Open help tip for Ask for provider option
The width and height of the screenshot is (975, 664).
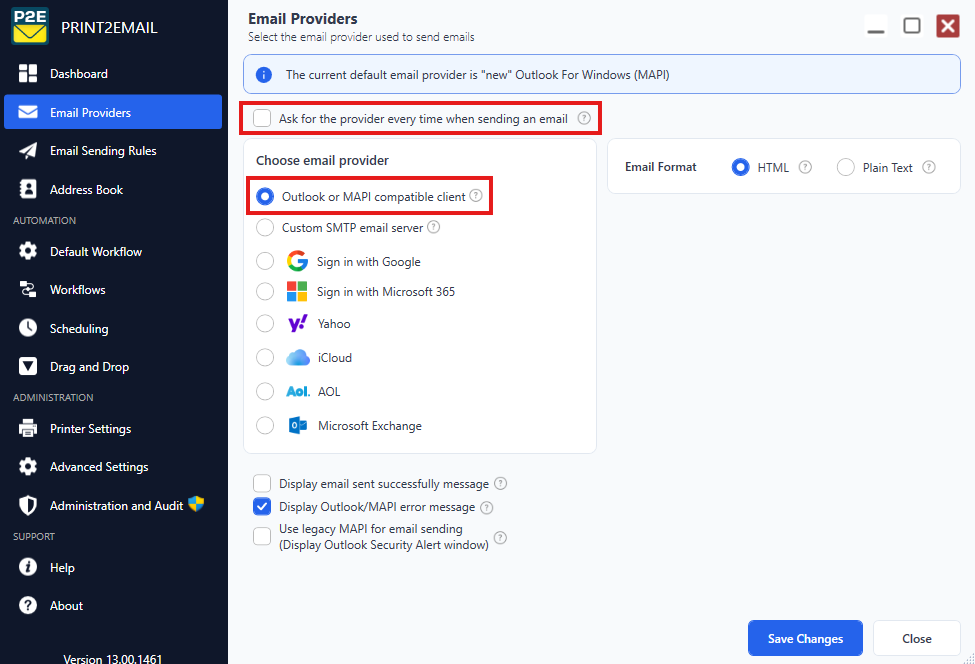coord(584,118)
